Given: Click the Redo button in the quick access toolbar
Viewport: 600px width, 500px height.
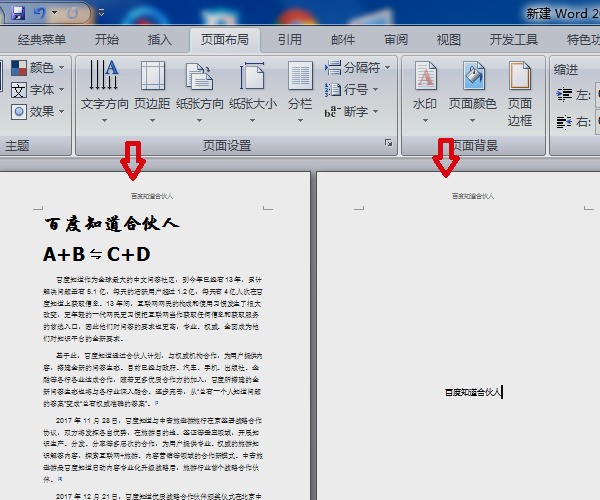Looking at the screenshot, I should click(73, 13).
